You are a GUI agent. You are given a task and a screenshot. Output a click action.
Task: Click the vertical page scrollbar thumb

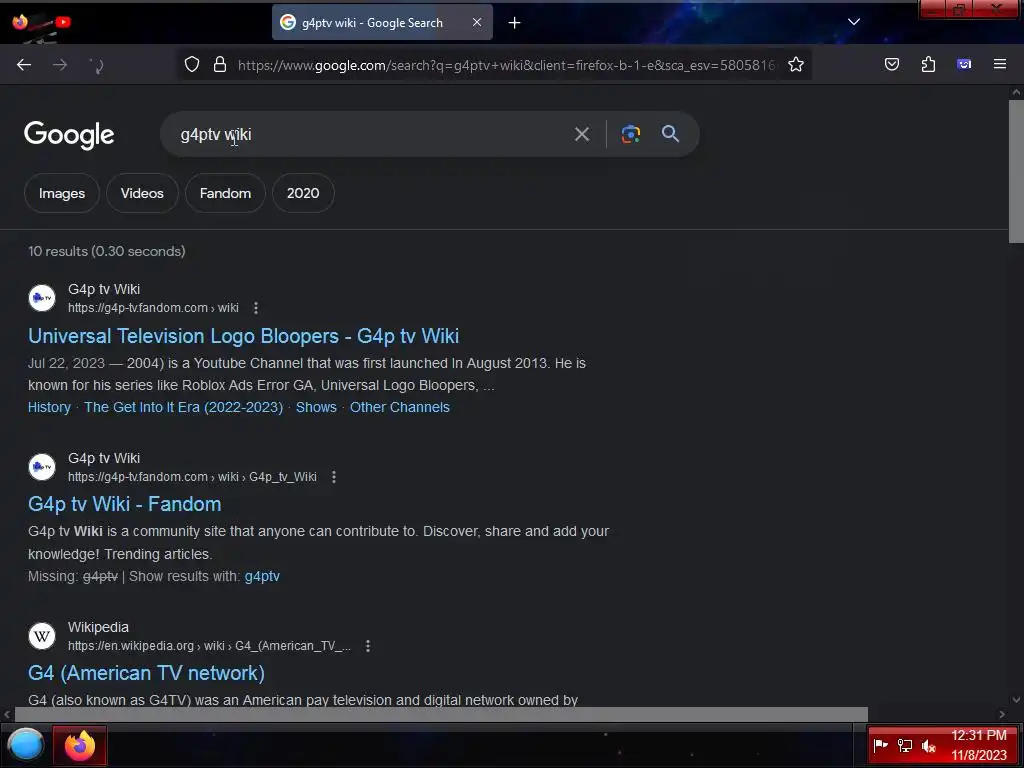click(x=1016, y=171)
